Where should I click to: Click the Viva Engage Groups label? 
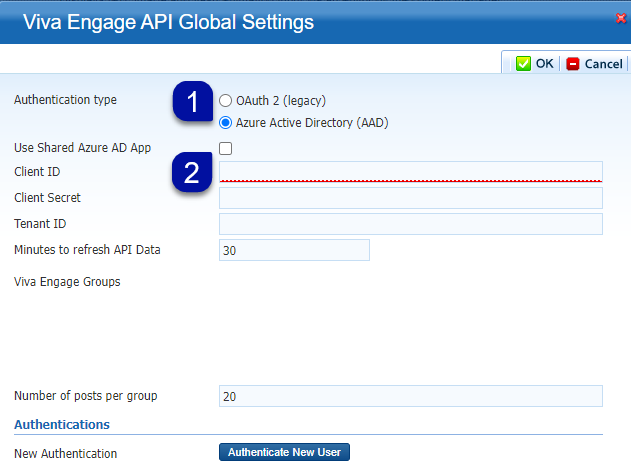point(67,282)
